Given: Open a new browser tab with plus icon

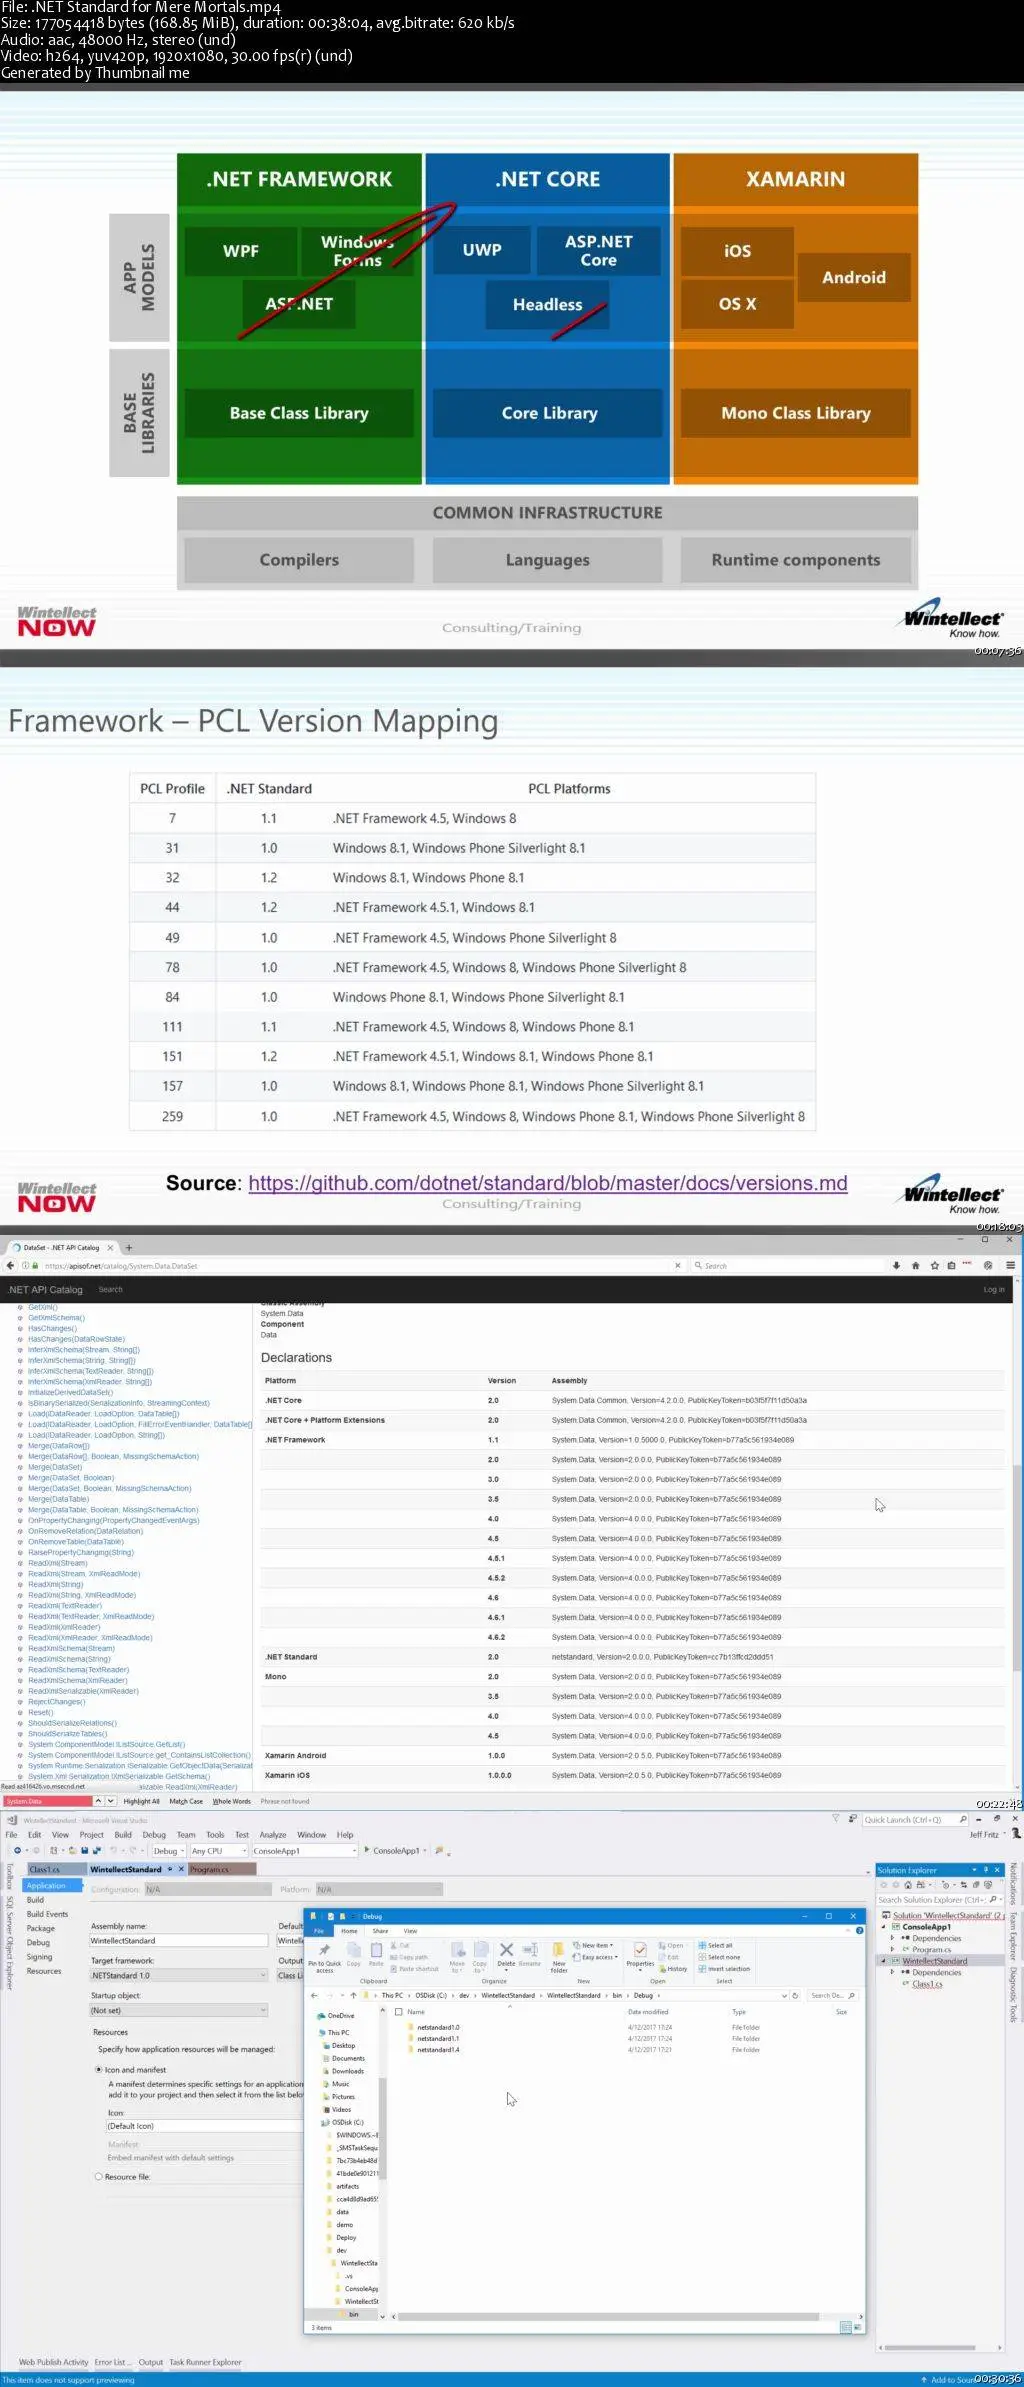Looking at the screenshot, I should coord(128,1247).
